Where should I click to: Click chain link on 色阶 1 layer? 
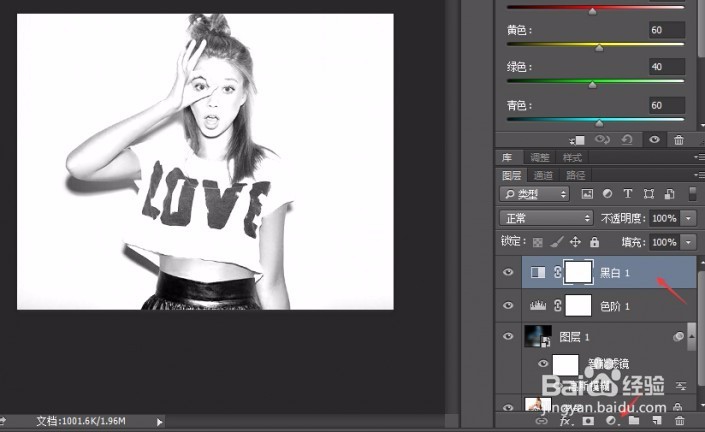558,306
